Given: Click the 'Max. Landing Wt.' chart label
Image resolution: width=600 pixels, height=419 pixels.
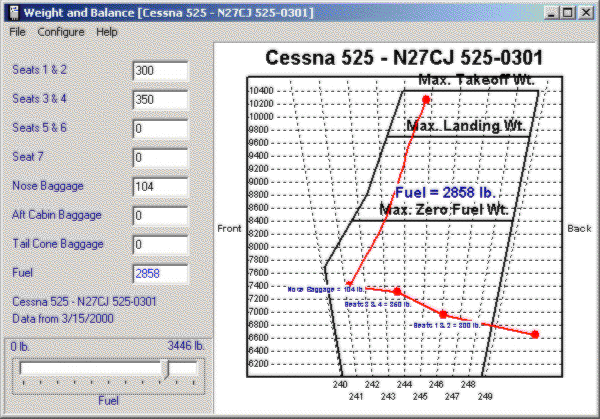Looking at the screenshot, I should coord(466,126).
